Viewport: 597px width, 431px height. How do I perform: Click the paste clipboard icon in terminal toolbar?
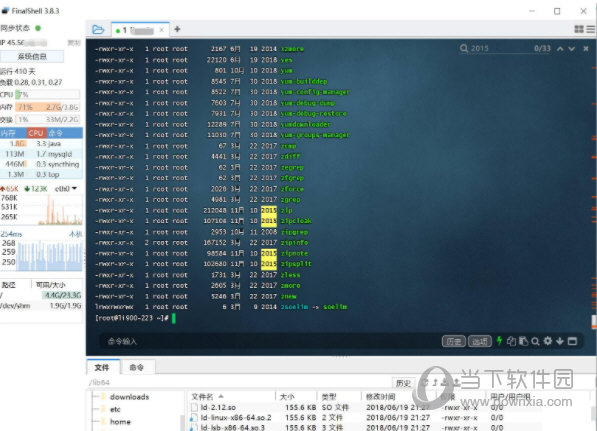pos(524,341)
